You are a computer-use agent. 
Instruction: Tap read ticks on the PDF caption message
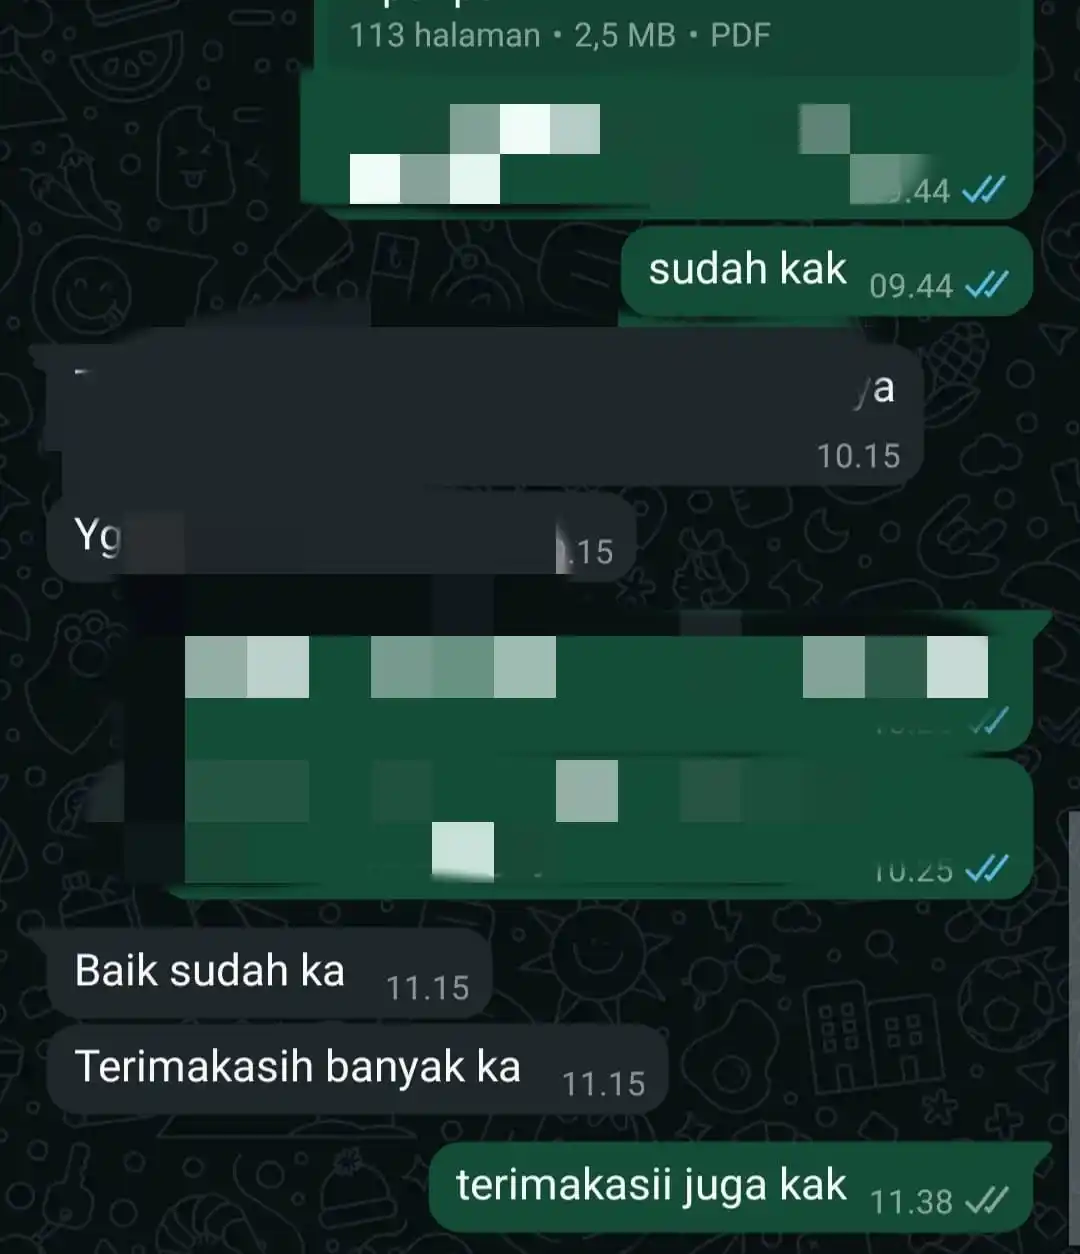[x=983, y=190]
